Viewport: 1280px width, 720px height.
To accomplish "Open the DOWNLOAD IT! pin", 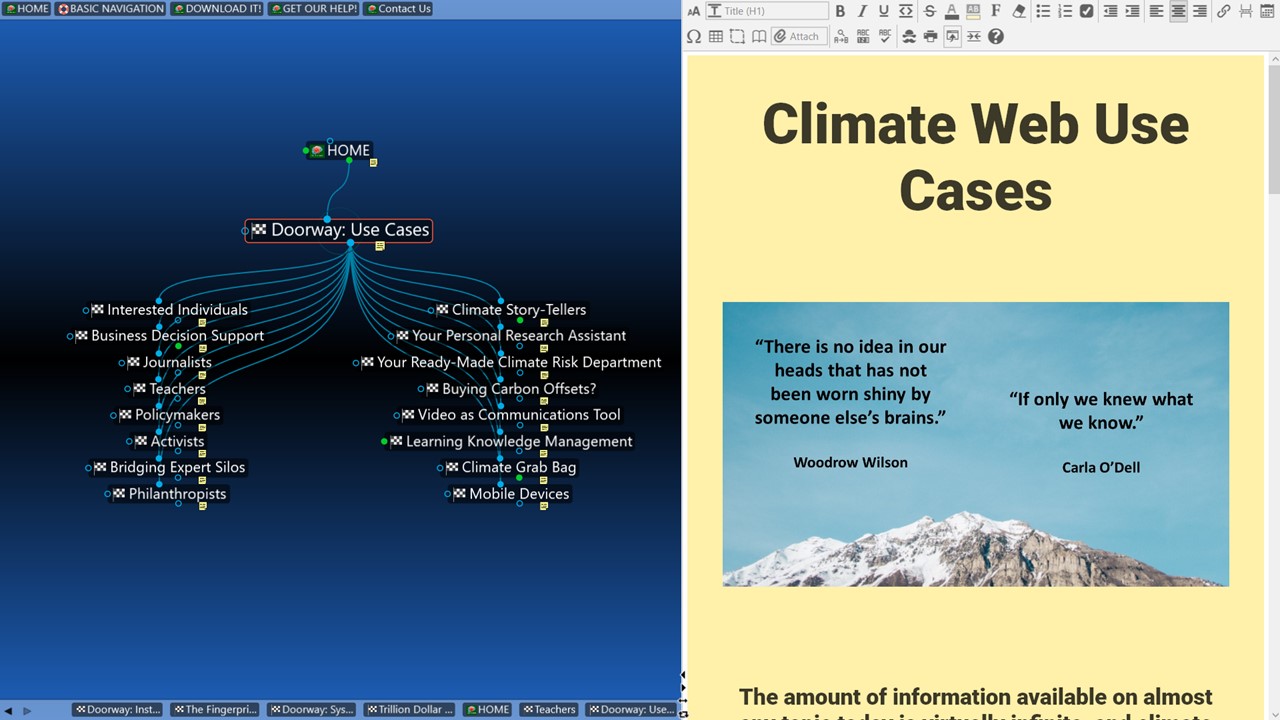I will 217,9.
